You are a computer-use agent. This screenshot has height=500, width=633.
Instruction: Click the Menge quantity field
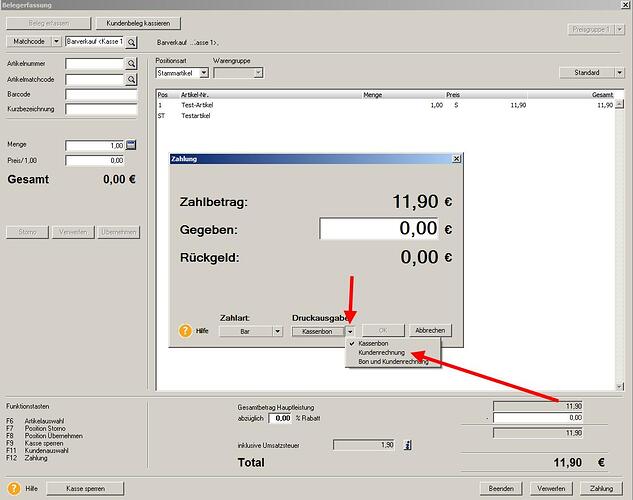[x=95, y=145]
